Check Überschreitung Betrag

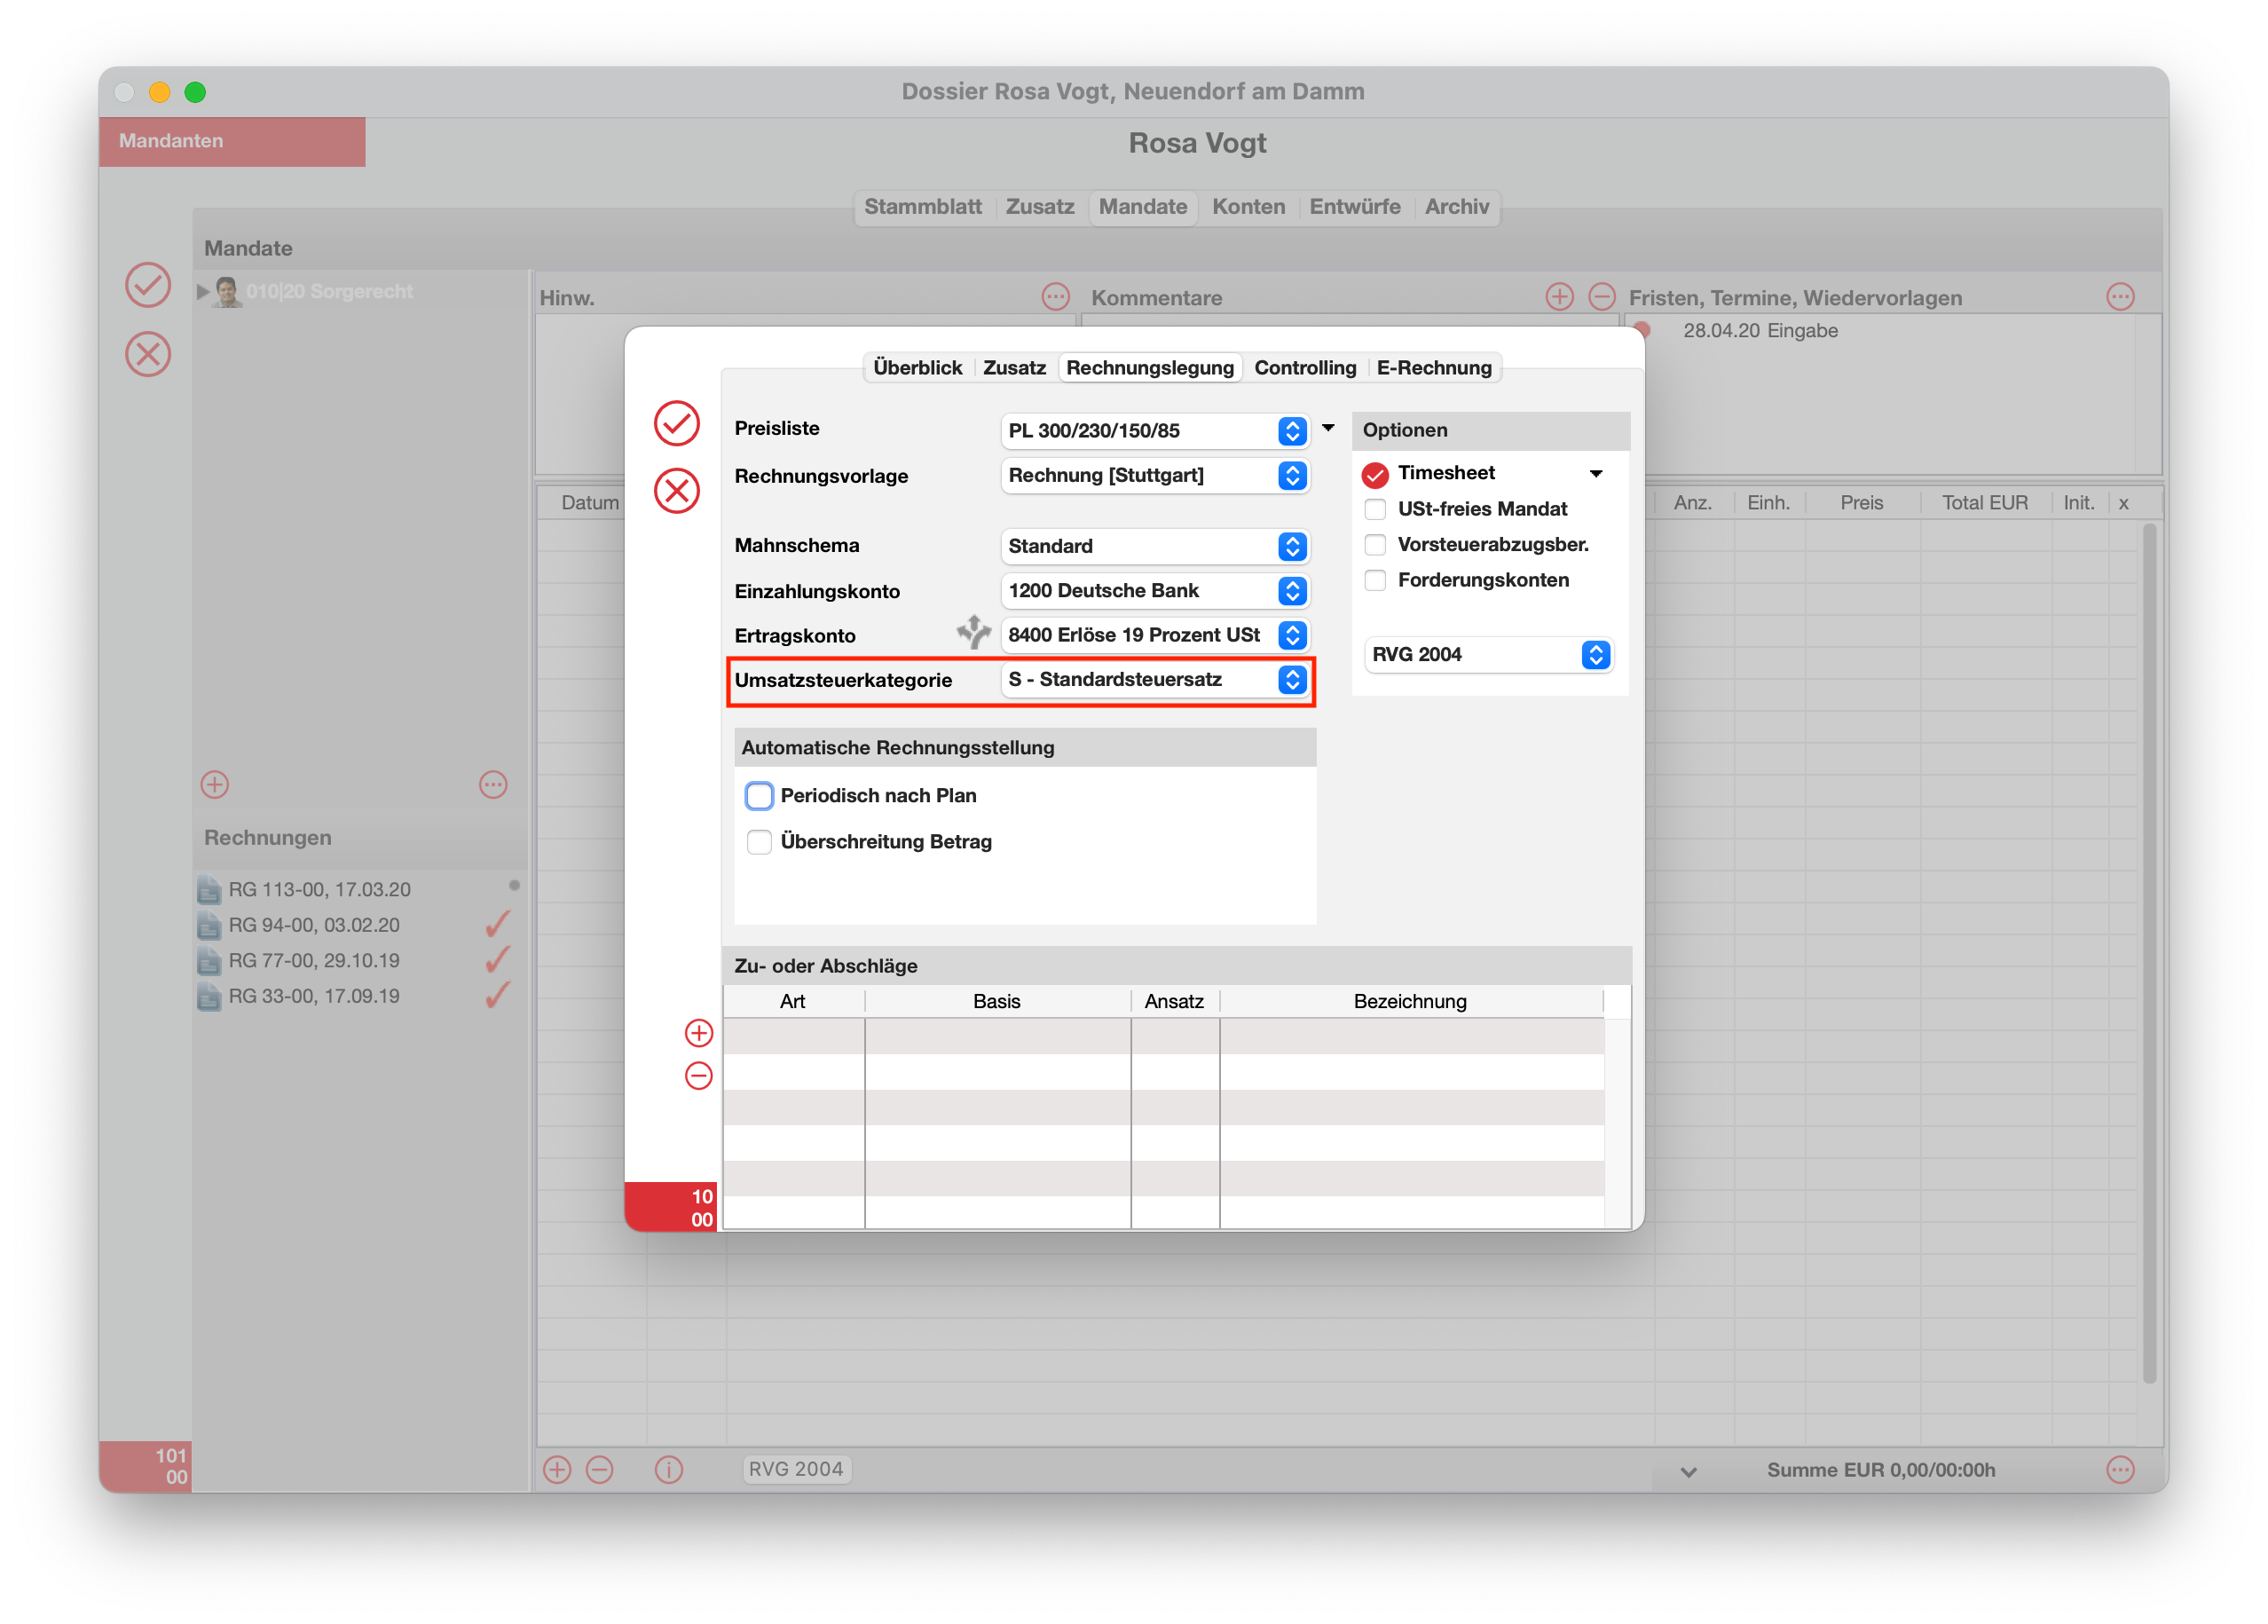759,842
